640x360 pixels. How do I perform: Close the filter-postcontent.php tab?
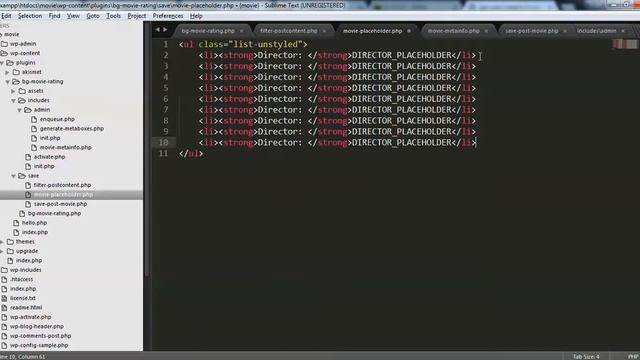[324, 31]
